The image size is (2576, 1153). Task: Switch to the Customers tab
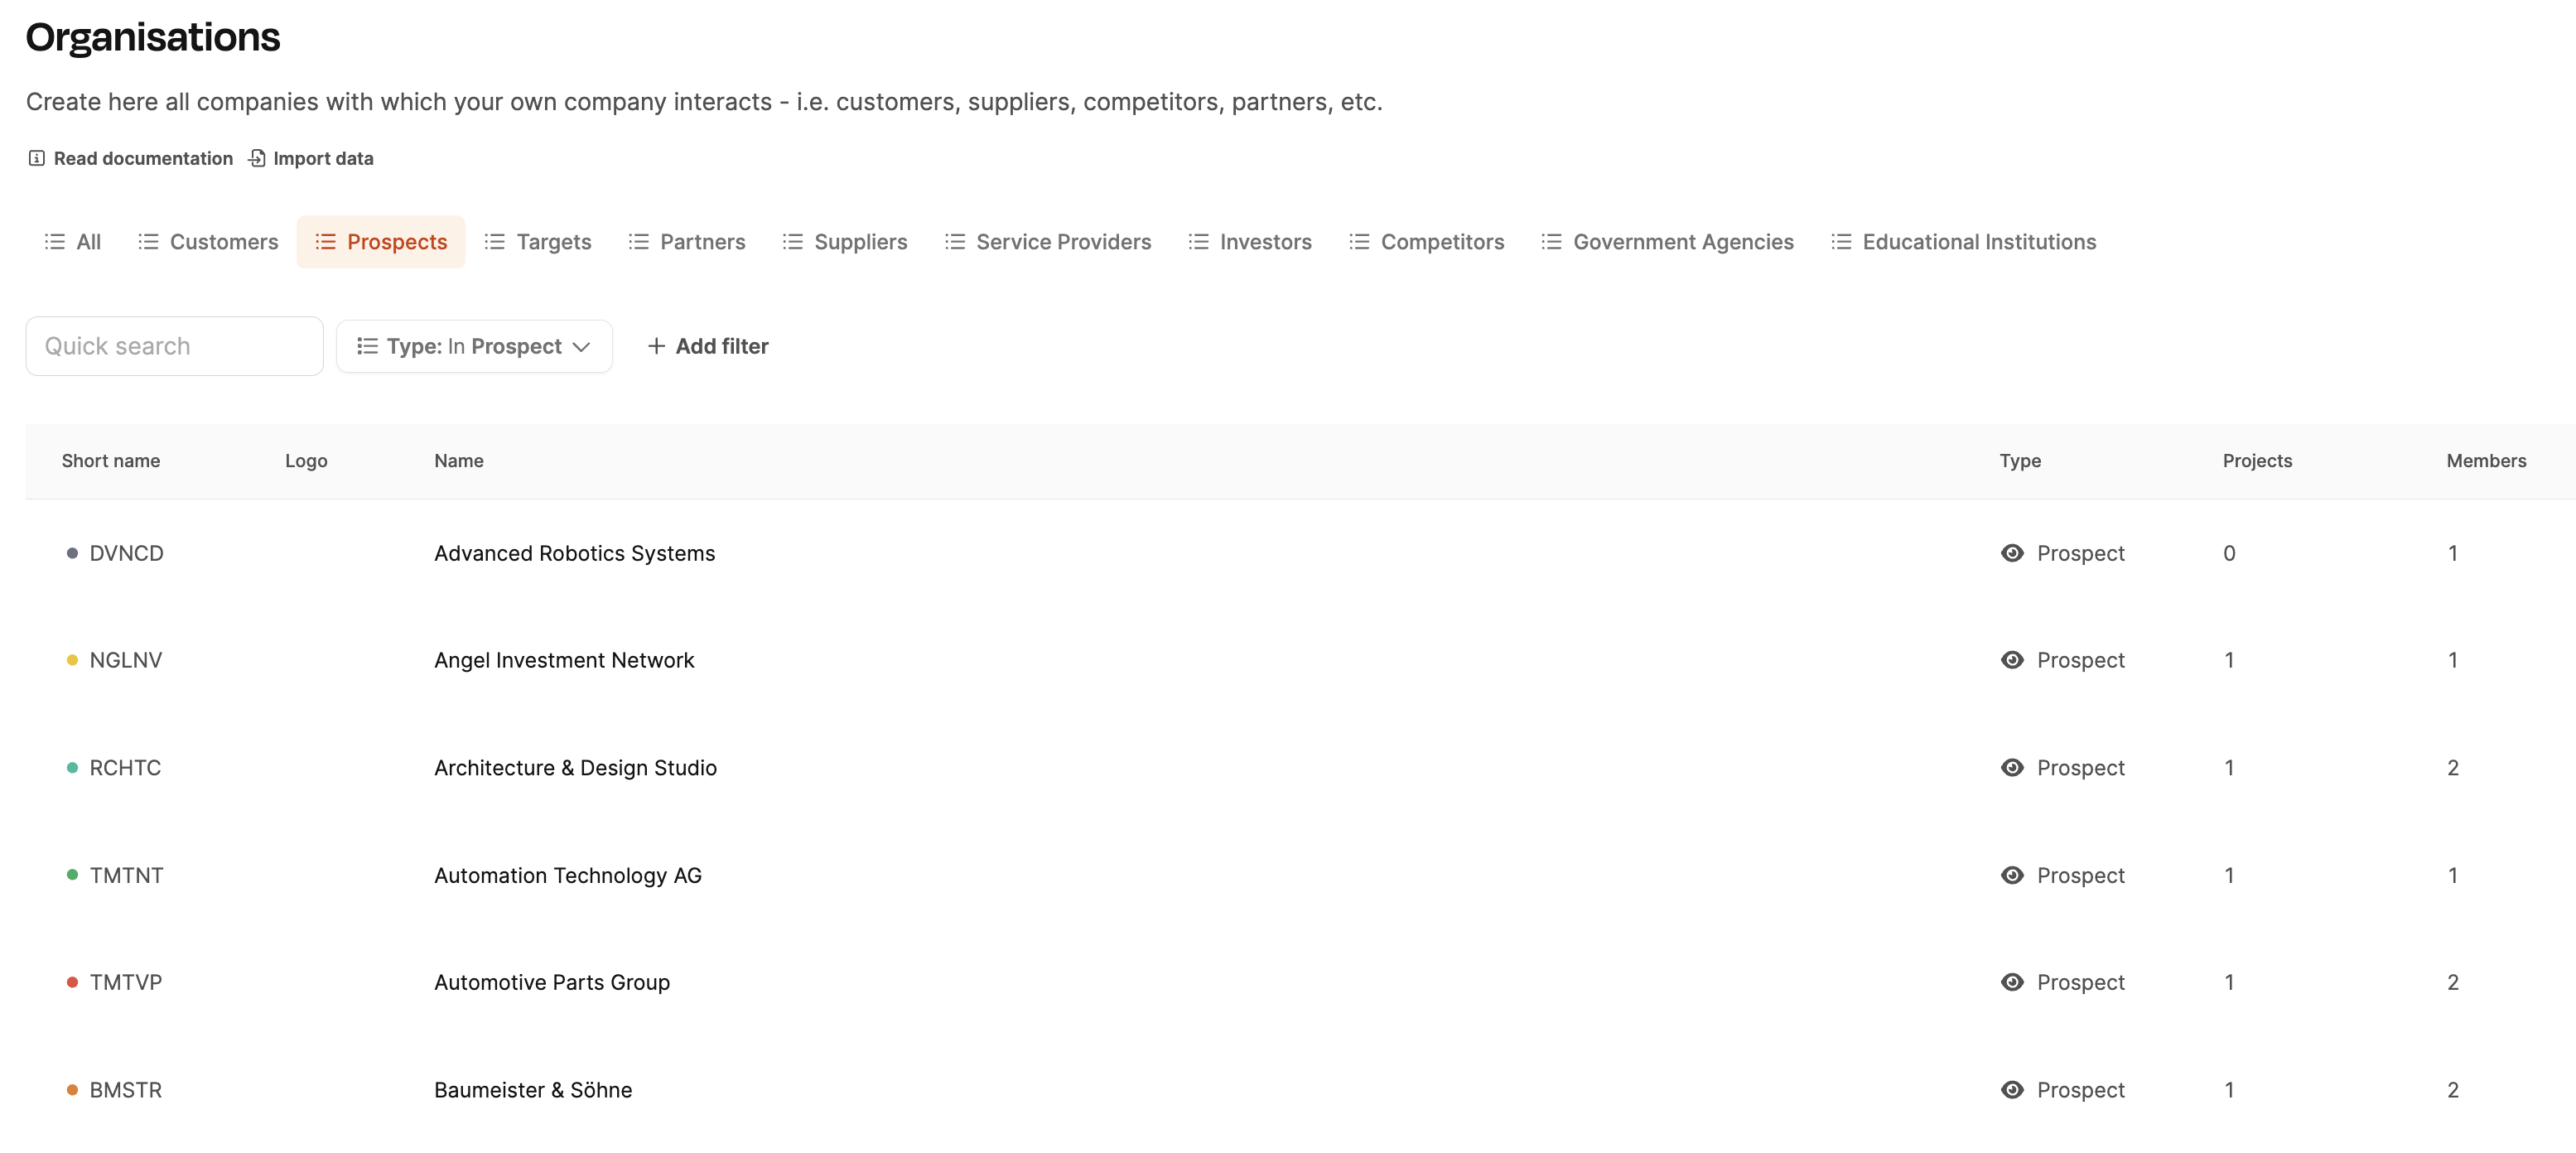(x=208, y=242)
